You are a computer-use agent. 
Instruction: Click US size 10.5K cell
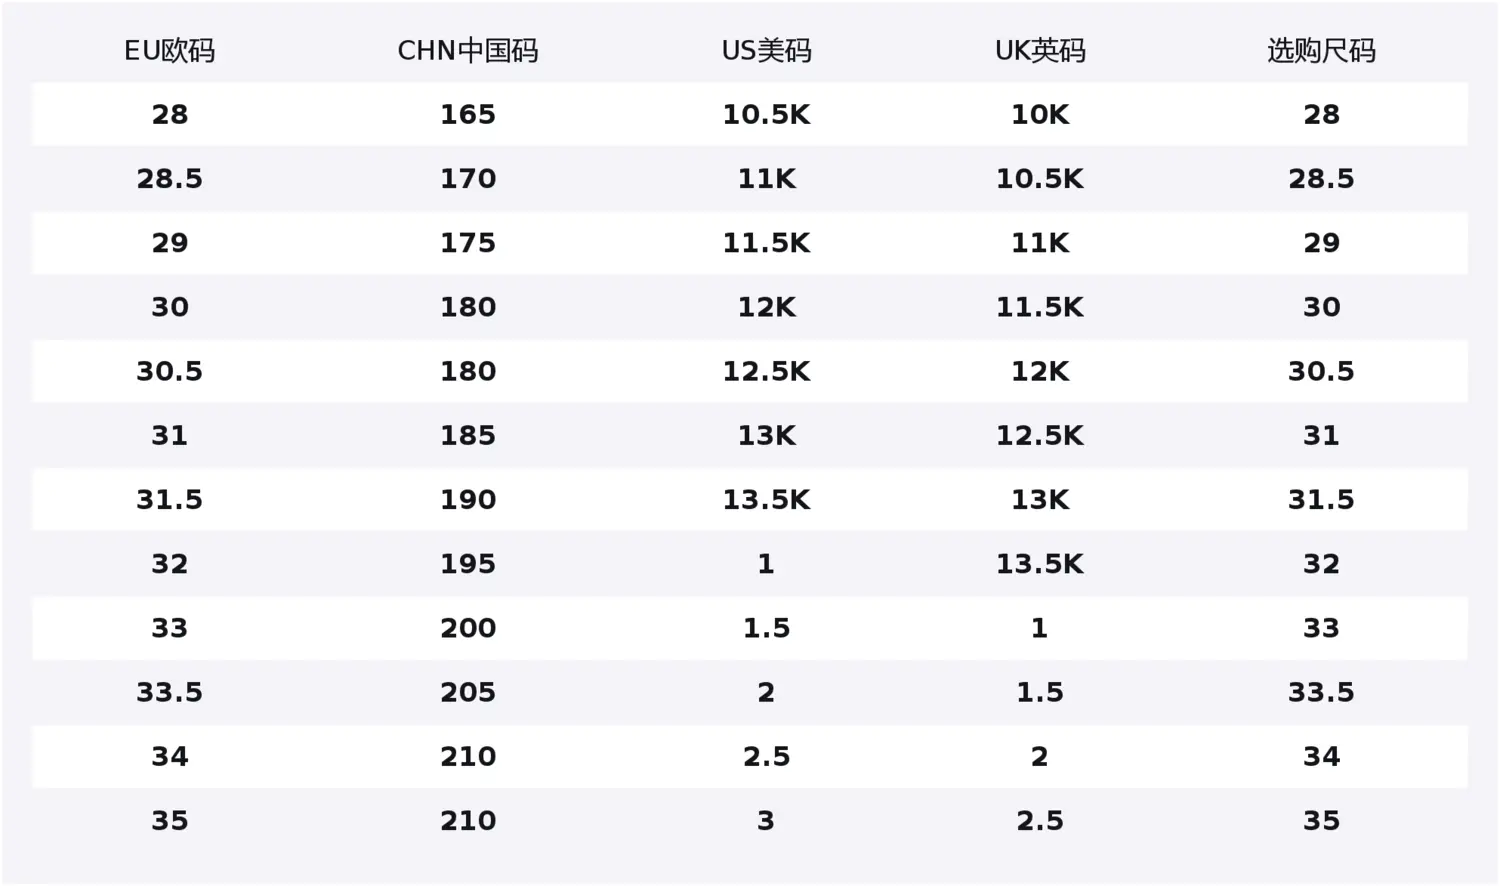(x=766, y=115)
